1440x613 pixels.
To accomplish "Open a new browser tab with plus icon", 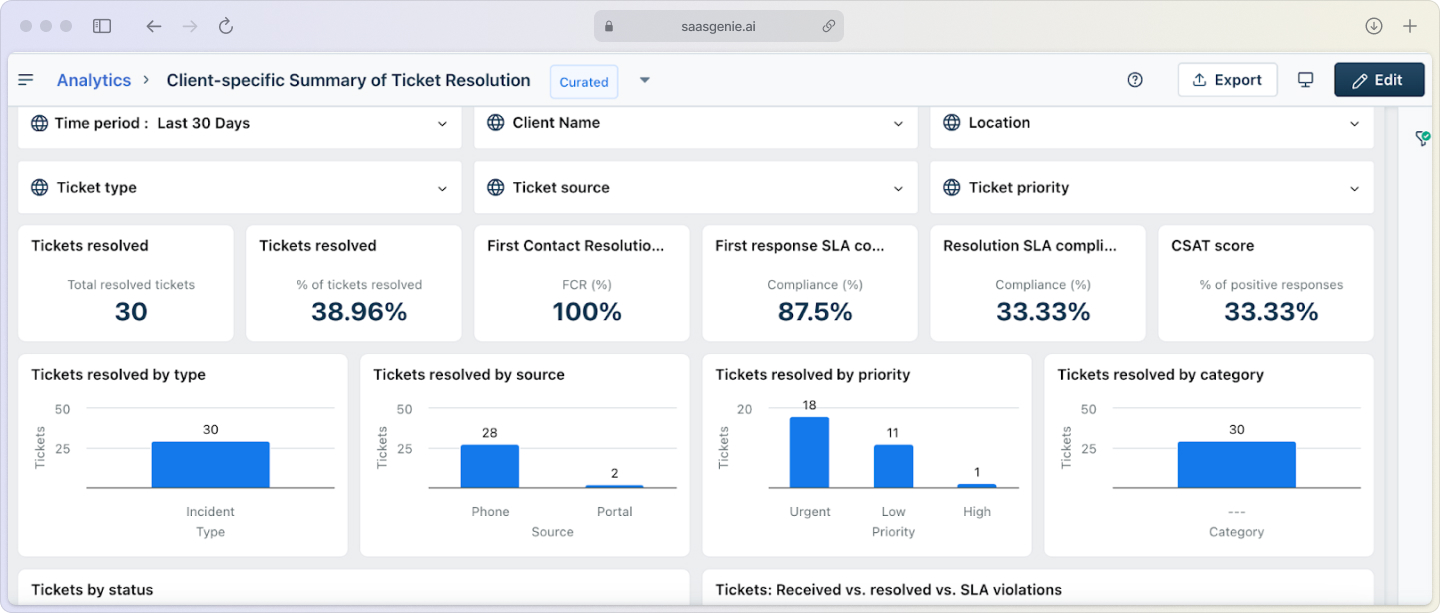I will coord(1412,26).
